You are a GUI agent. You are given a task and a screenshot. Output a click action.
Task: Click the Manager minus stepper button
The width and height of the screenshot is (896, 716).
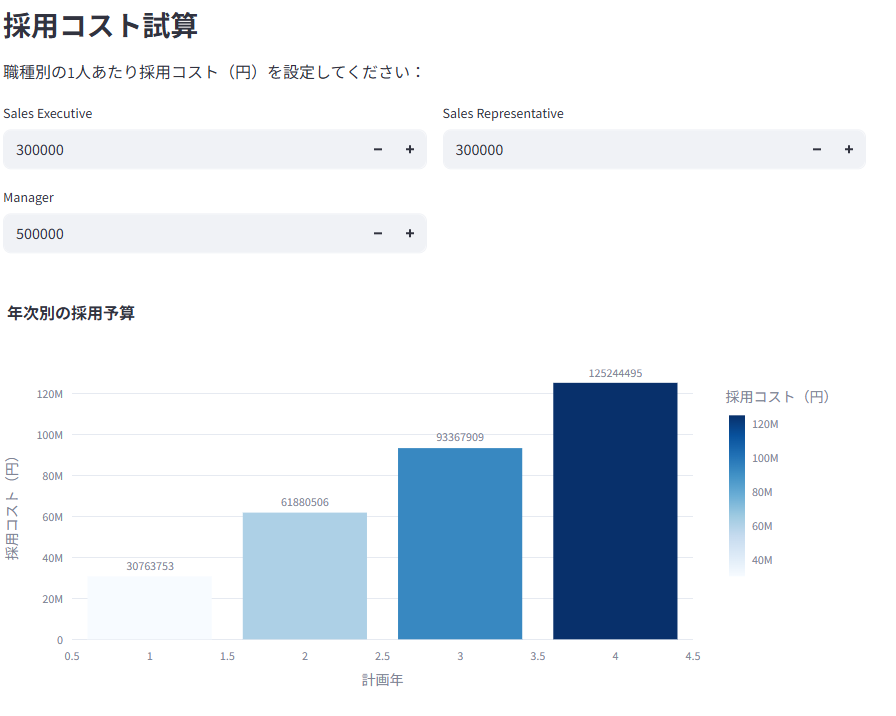(x=378, y=234)
